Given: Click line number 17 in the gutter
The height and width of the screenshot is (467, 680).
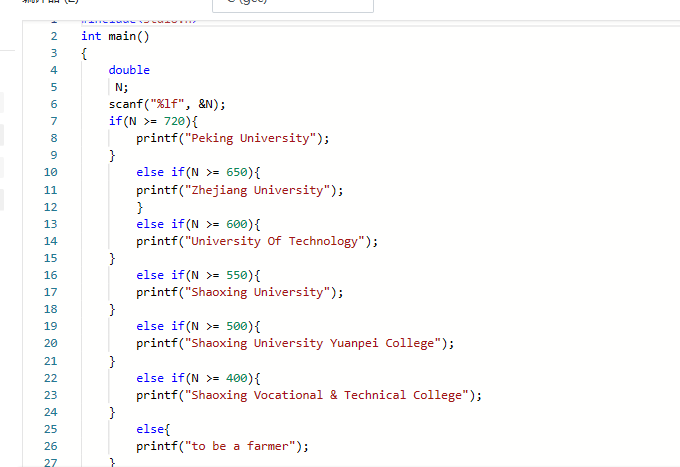Looking at the screenshot, I should coord(50,293).
